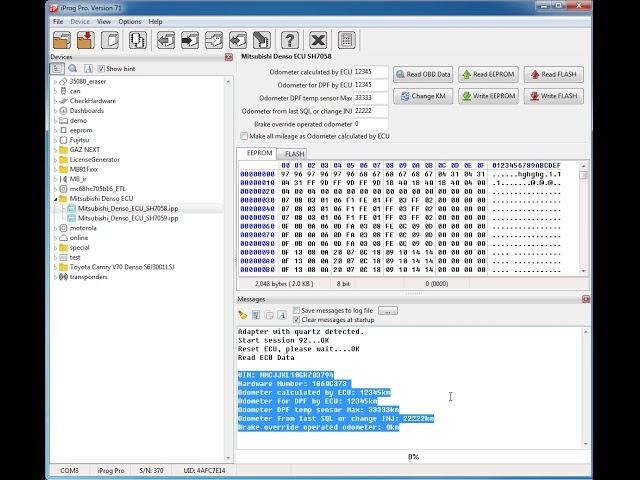
Task: Uncheck 'Clear messages at startup' checkbox
Action: click(x=296, y=320)
